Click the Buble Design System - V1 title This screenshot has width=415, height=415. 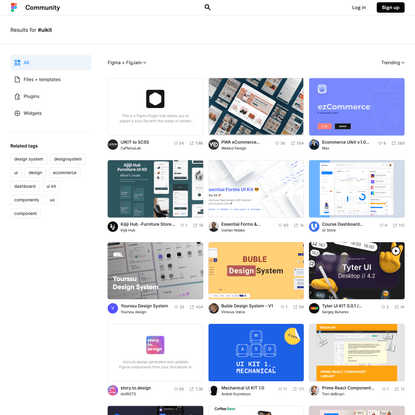pos(247,306)
